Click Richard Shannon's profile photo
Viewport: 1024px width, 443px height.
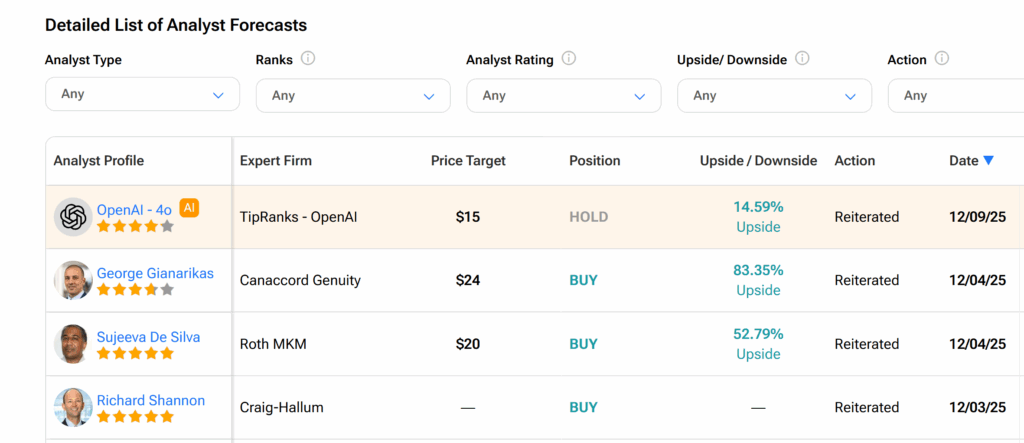click(x=73, y=408)
